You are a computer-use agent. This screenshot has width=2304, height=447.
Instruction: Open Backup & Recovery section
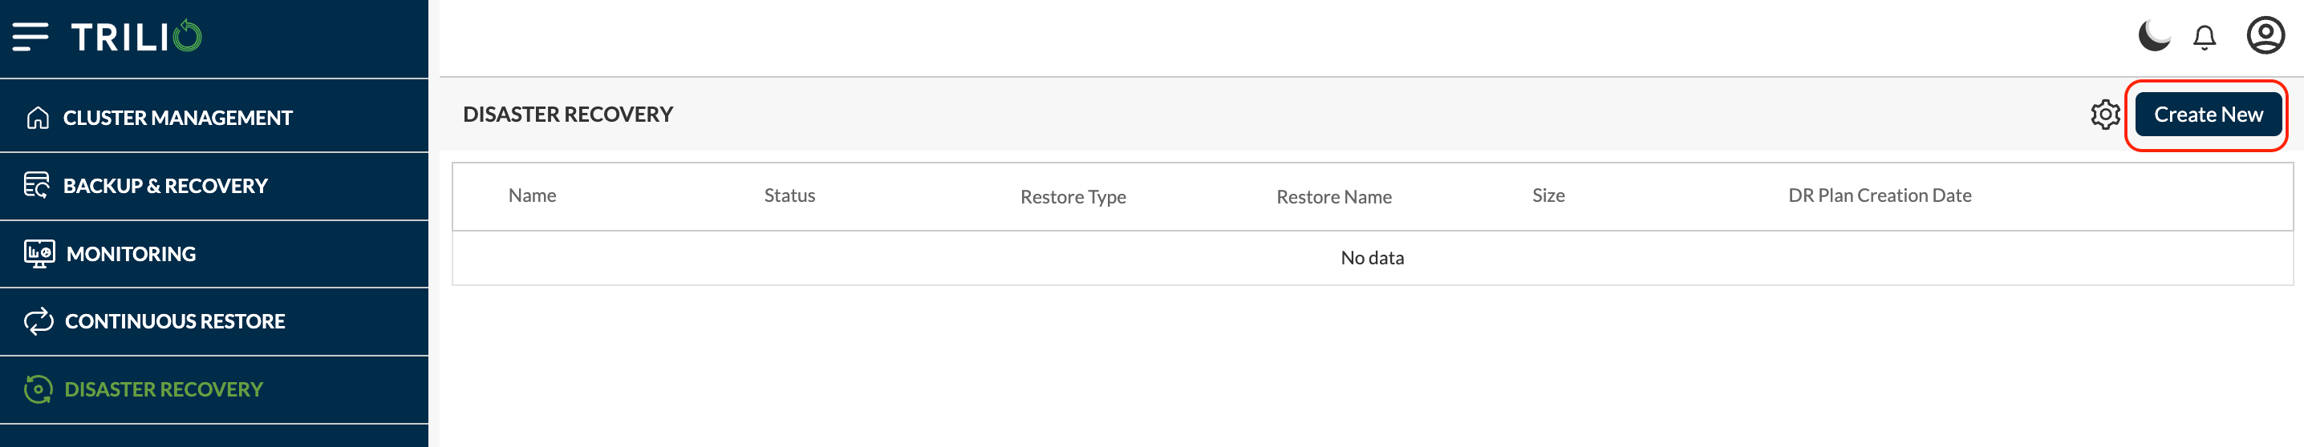pos(165,186)
